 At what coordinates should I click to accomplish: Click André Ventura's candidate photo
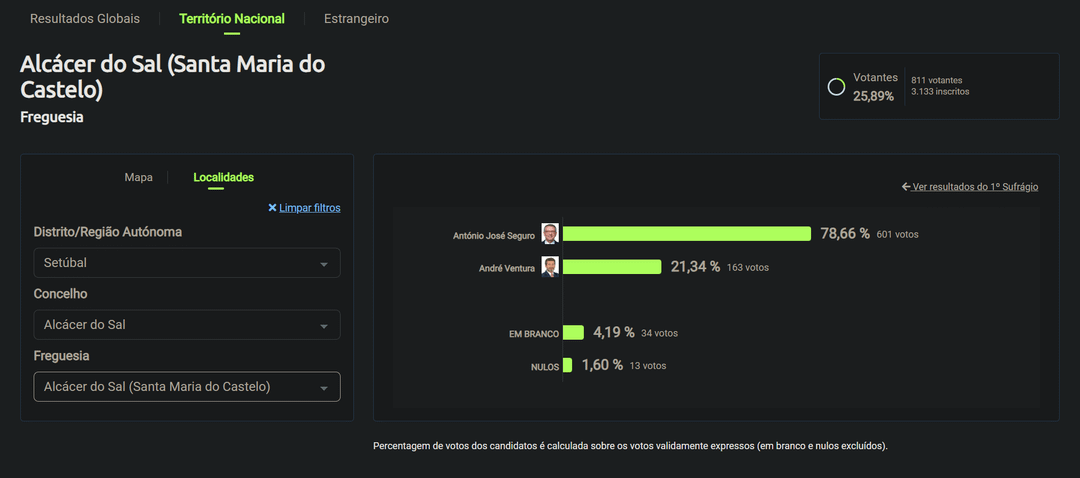(x=550, y=267)
